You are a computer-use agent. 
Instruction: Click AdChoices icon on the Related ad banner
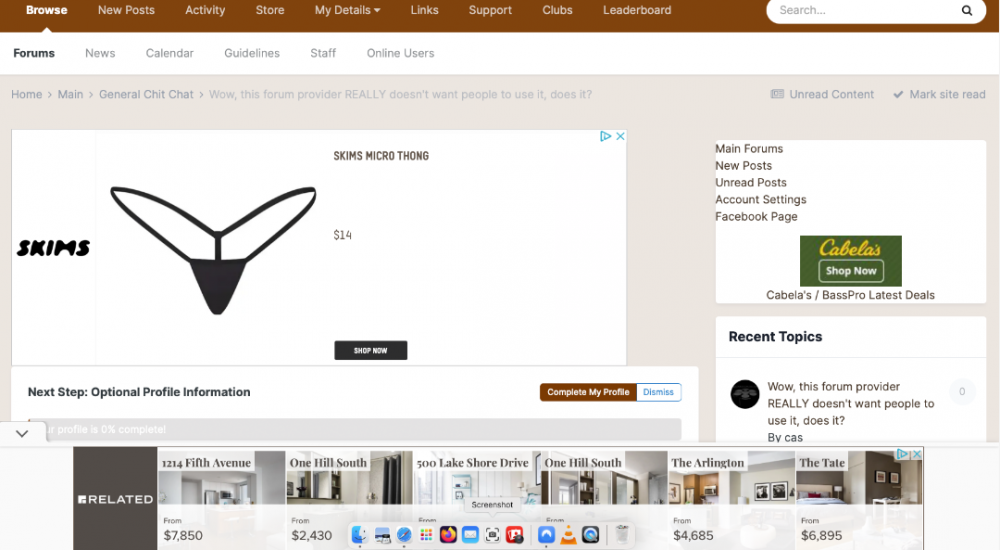coord(902,454)
